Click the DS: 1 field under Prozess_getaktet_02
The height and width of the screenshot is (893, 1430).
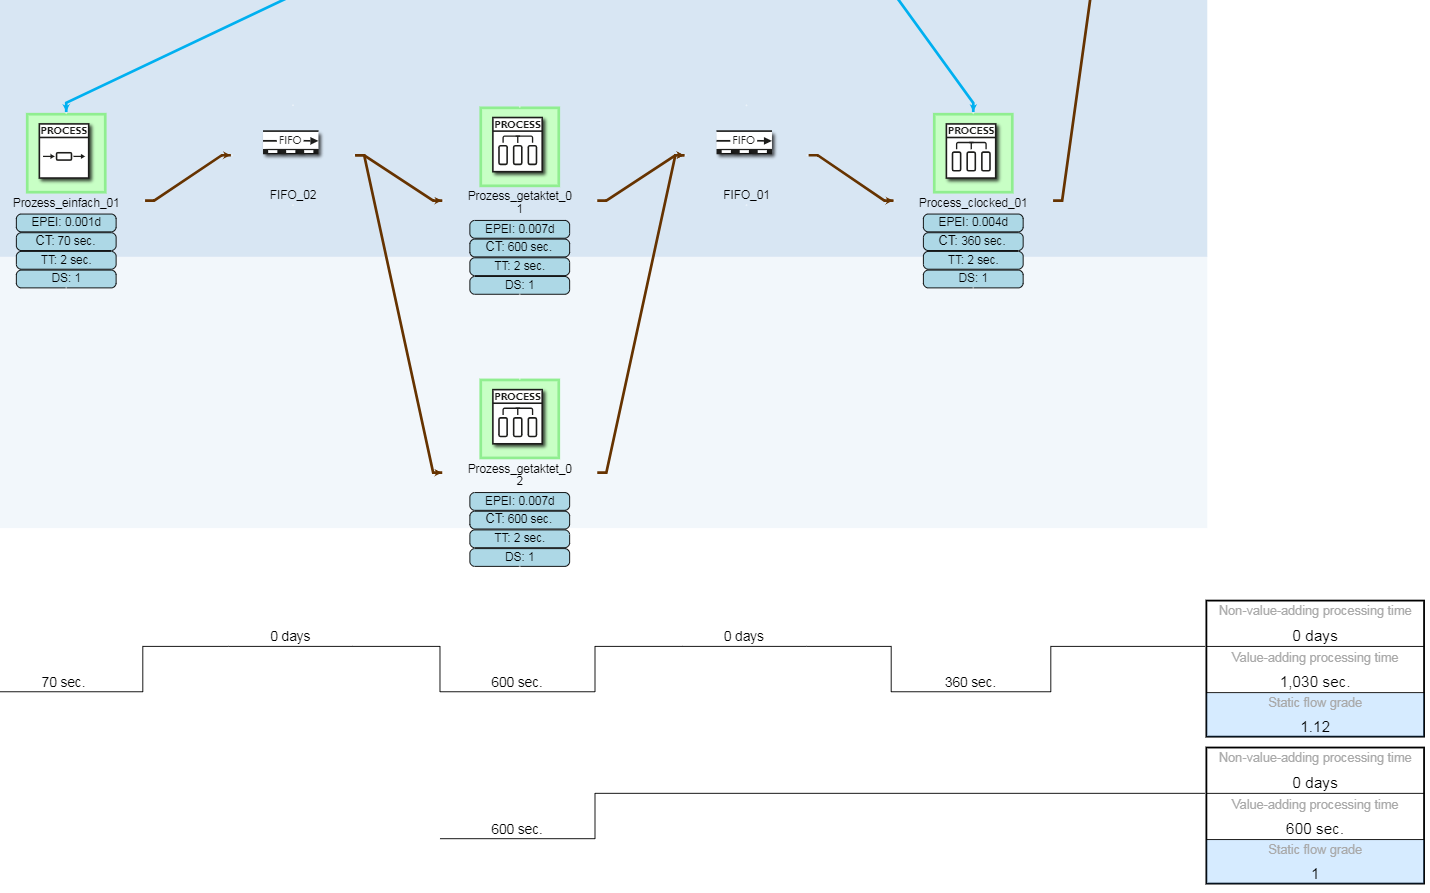point(519,557)
